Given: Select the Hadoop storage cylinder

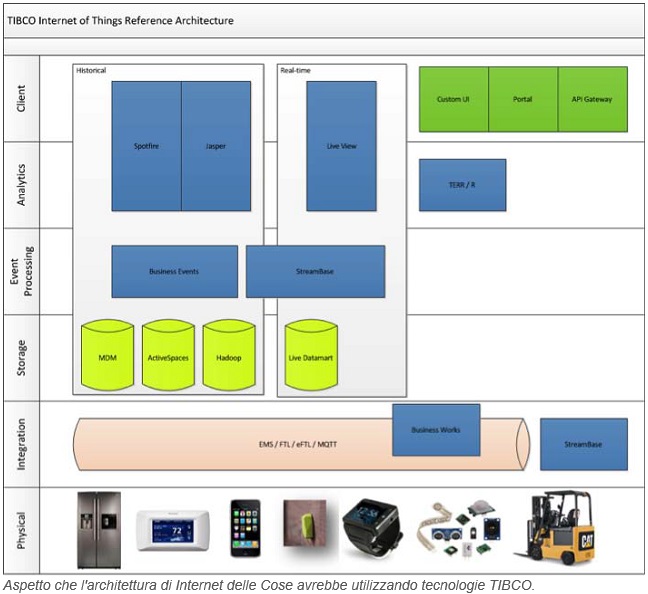Looking at the screenshot, I should [x=229, y=355].
